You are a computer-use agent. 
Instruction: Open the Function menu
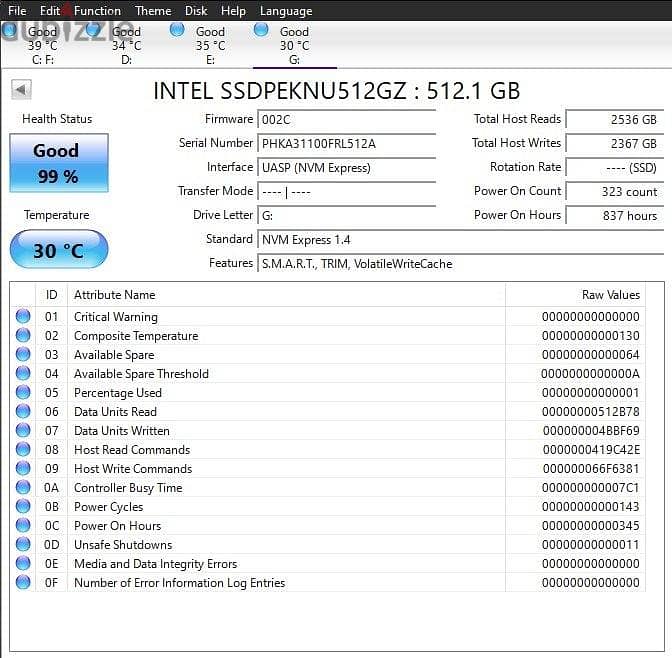pyautogui.click(x=97, y=11)
